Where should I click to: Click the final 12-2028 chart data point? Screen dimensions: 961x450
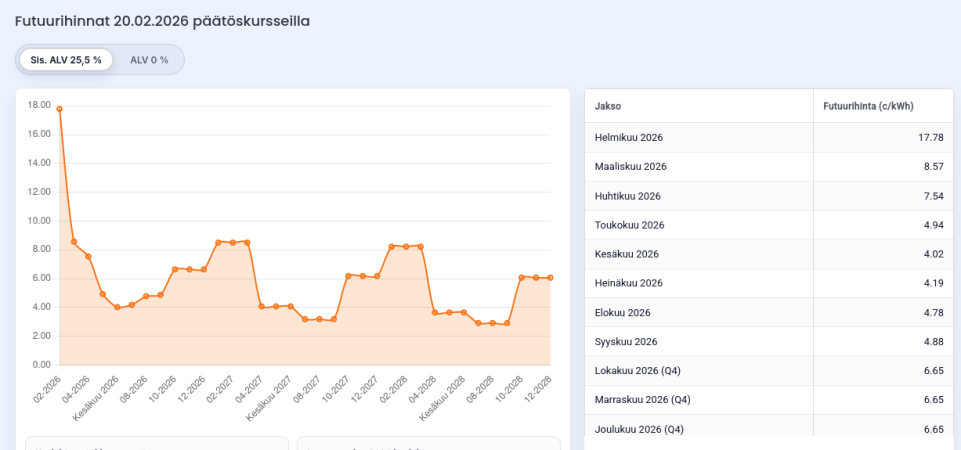click(550, 277)
